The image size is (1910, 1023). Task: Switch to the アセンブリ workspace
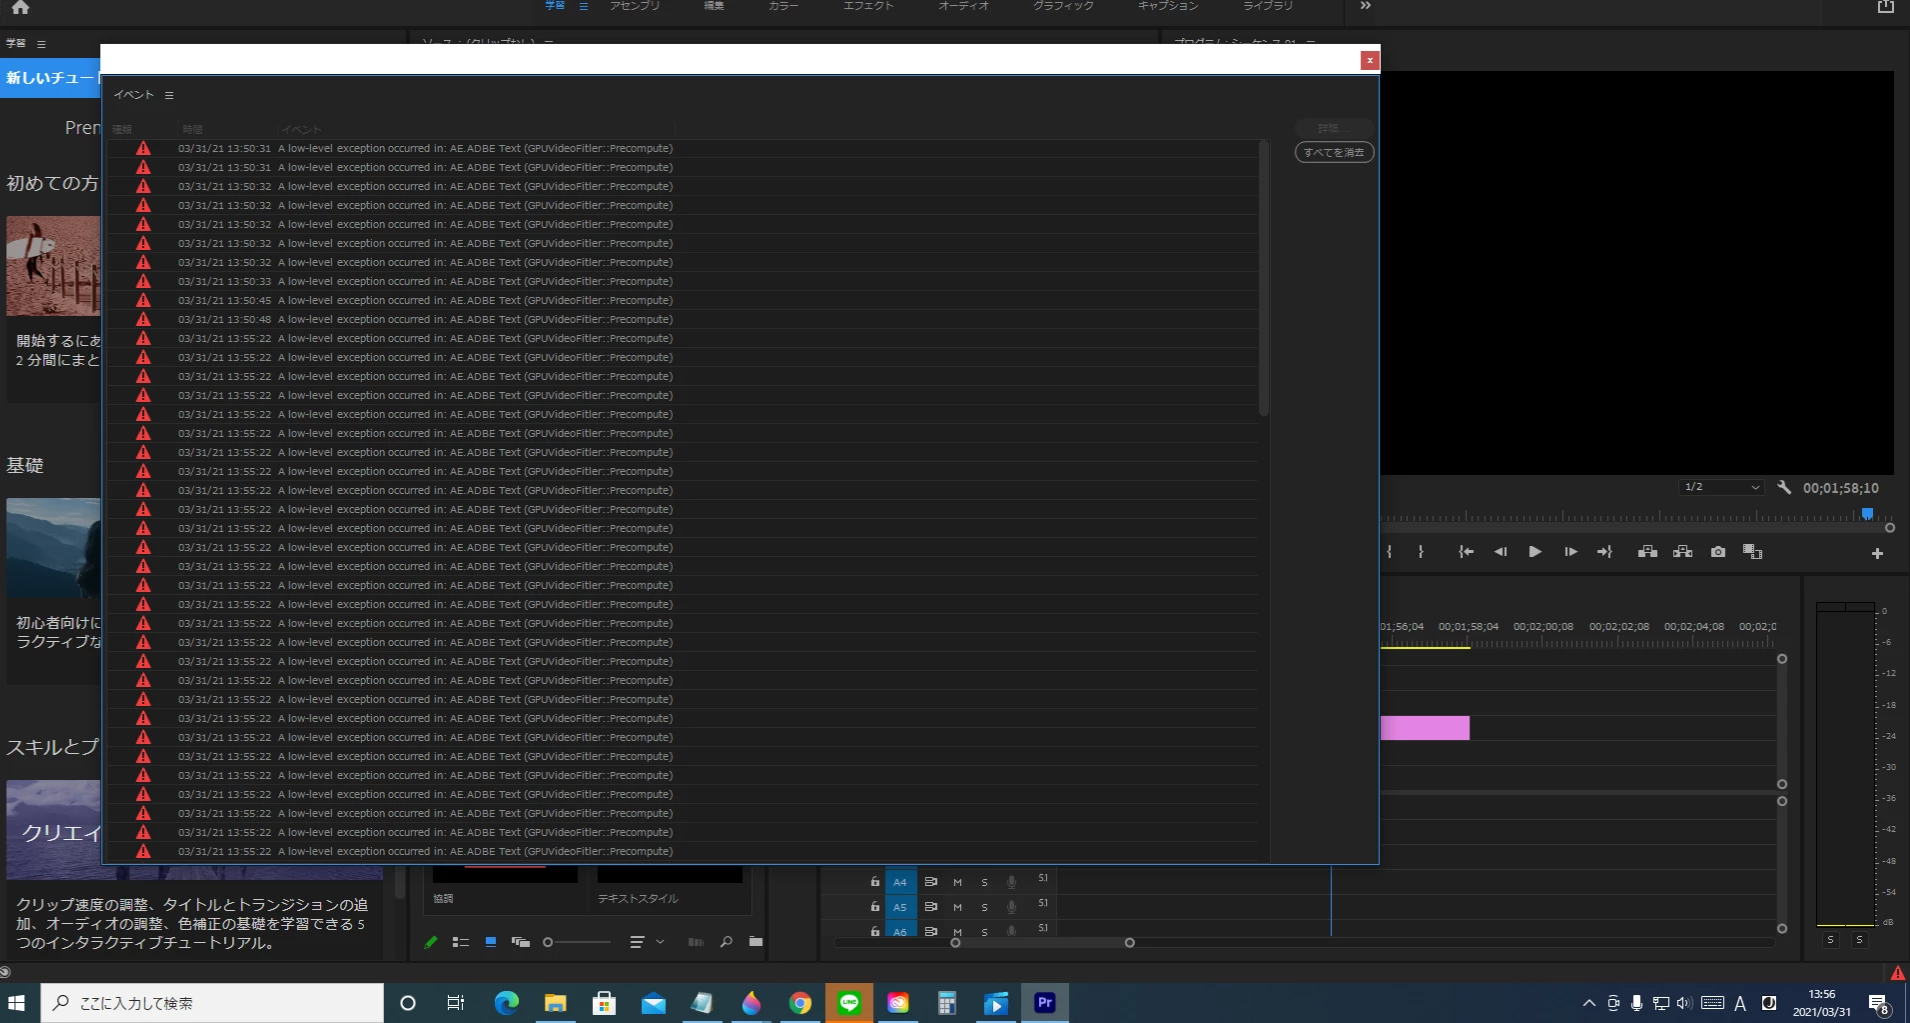tap(635, 6)
